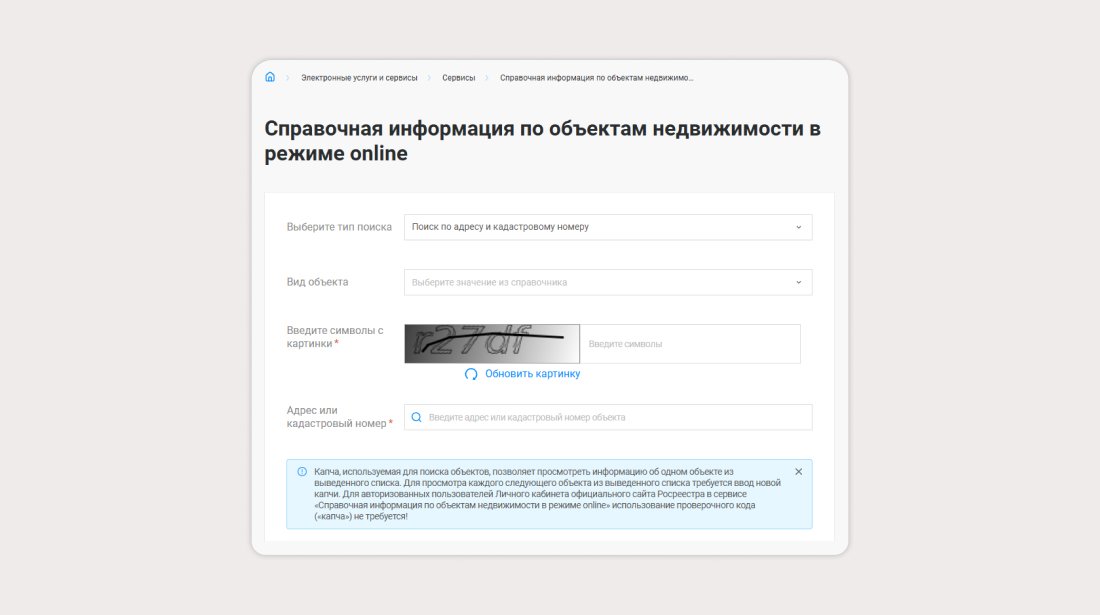Focus the 'Введите символы' captcha input
This screenshot has height=615, width=1100.
point(690,344)
